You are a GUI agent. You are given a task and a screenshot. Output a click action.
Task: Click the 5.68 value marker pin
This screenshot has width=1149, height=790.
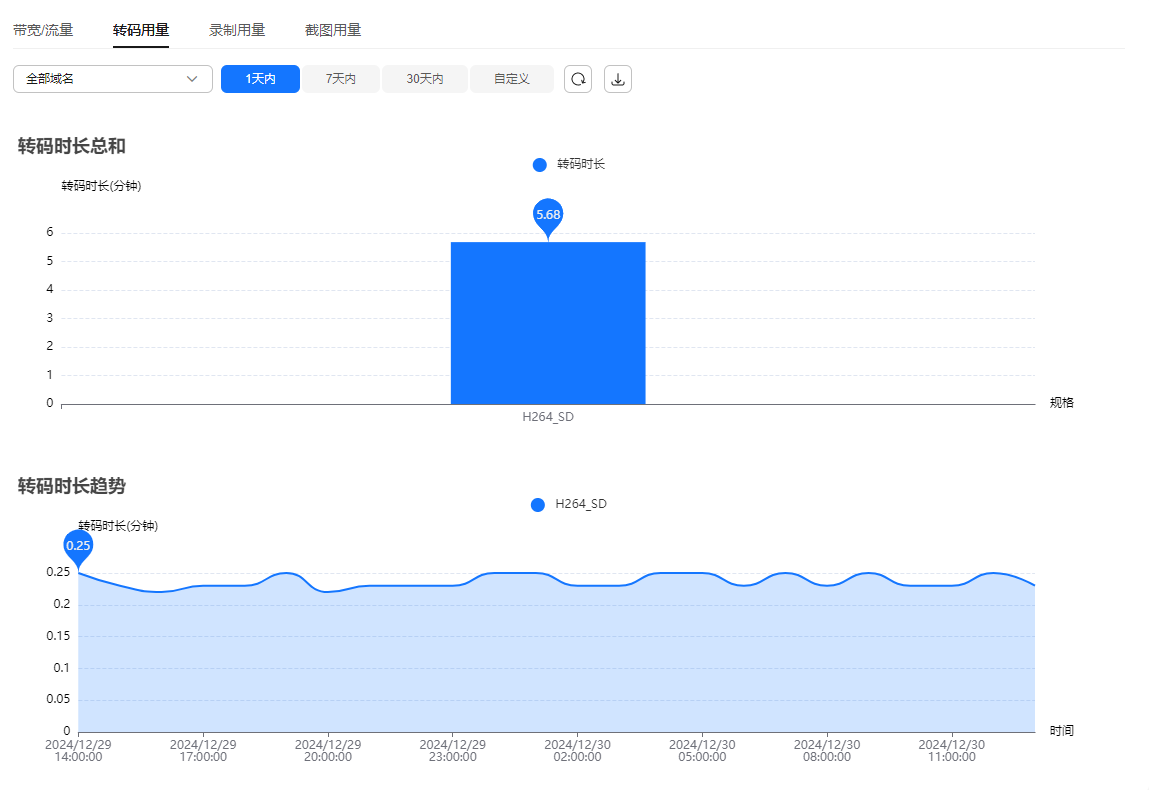(x=548, y=217)
